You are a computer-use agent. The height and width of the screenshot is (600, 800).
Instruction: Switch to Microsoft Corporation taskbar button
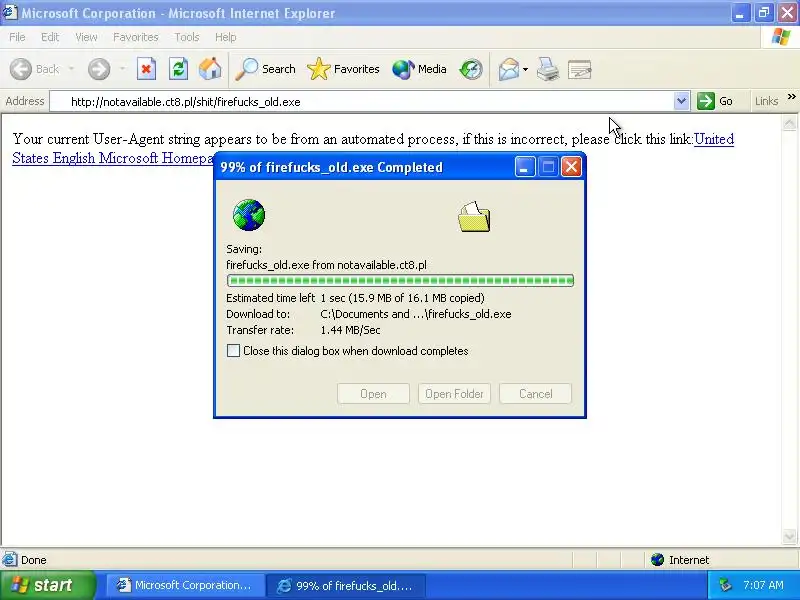coord(185,585)
